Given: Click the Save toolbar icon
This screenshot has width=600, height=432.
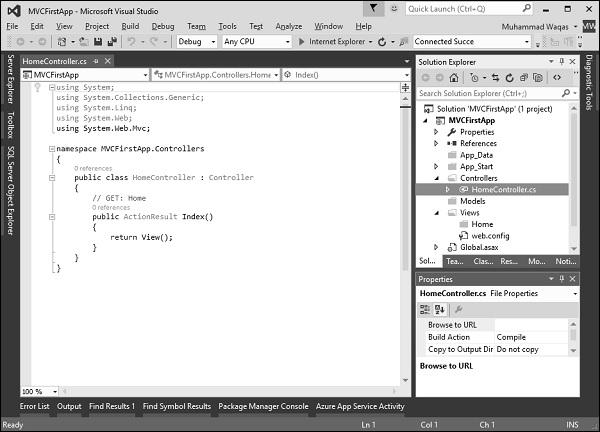Looking at the screenshot, I should [98, 41].
